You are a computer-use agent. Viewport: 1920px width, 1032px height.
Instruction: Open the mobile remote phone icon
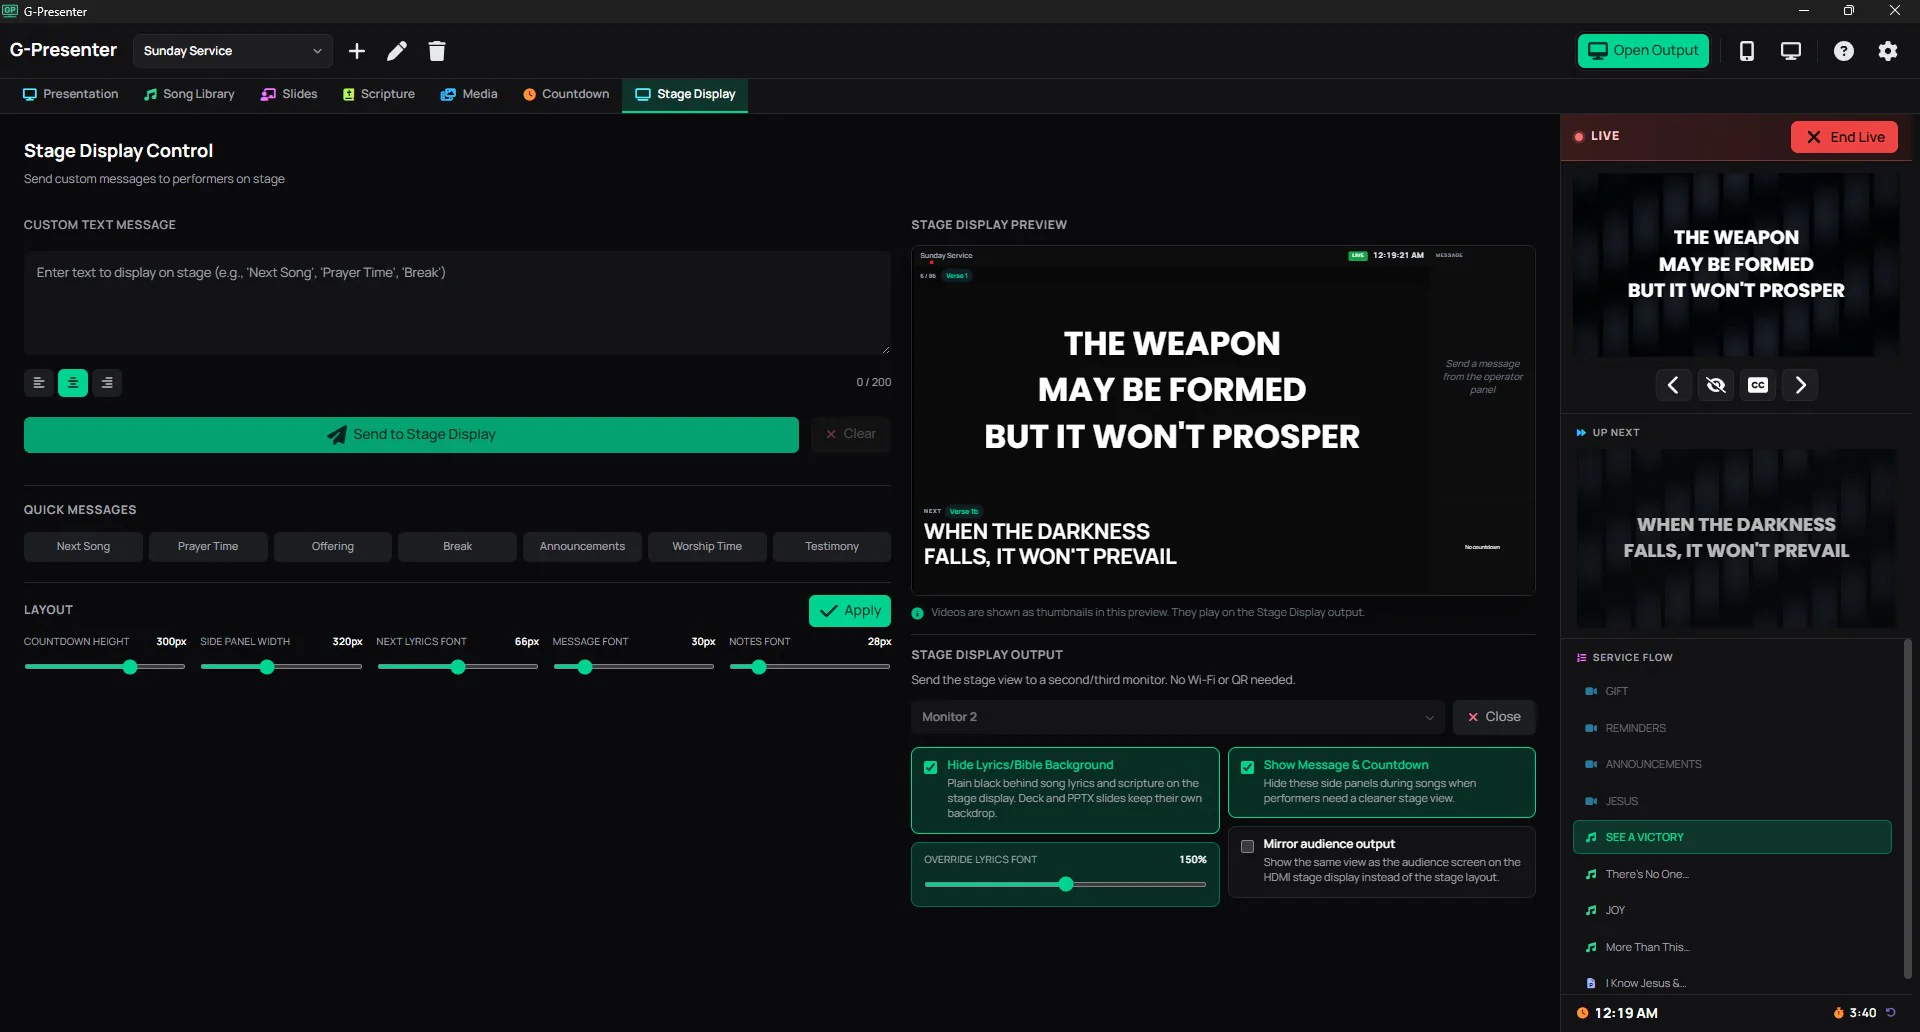(x=1747, y=51)
